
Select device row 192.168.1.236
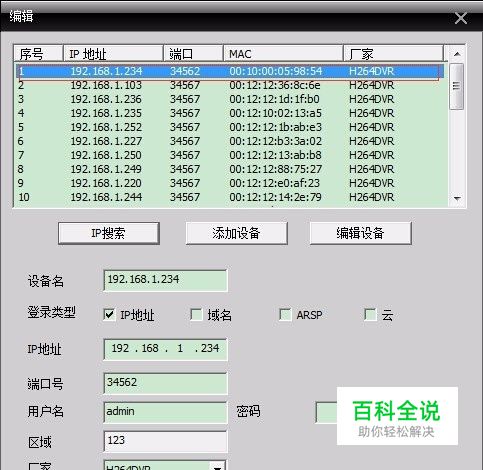point(230,99)
